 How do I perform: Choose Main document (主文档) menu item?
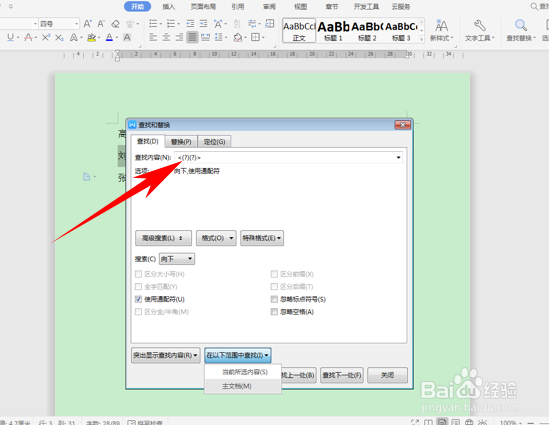pos(243,386)
